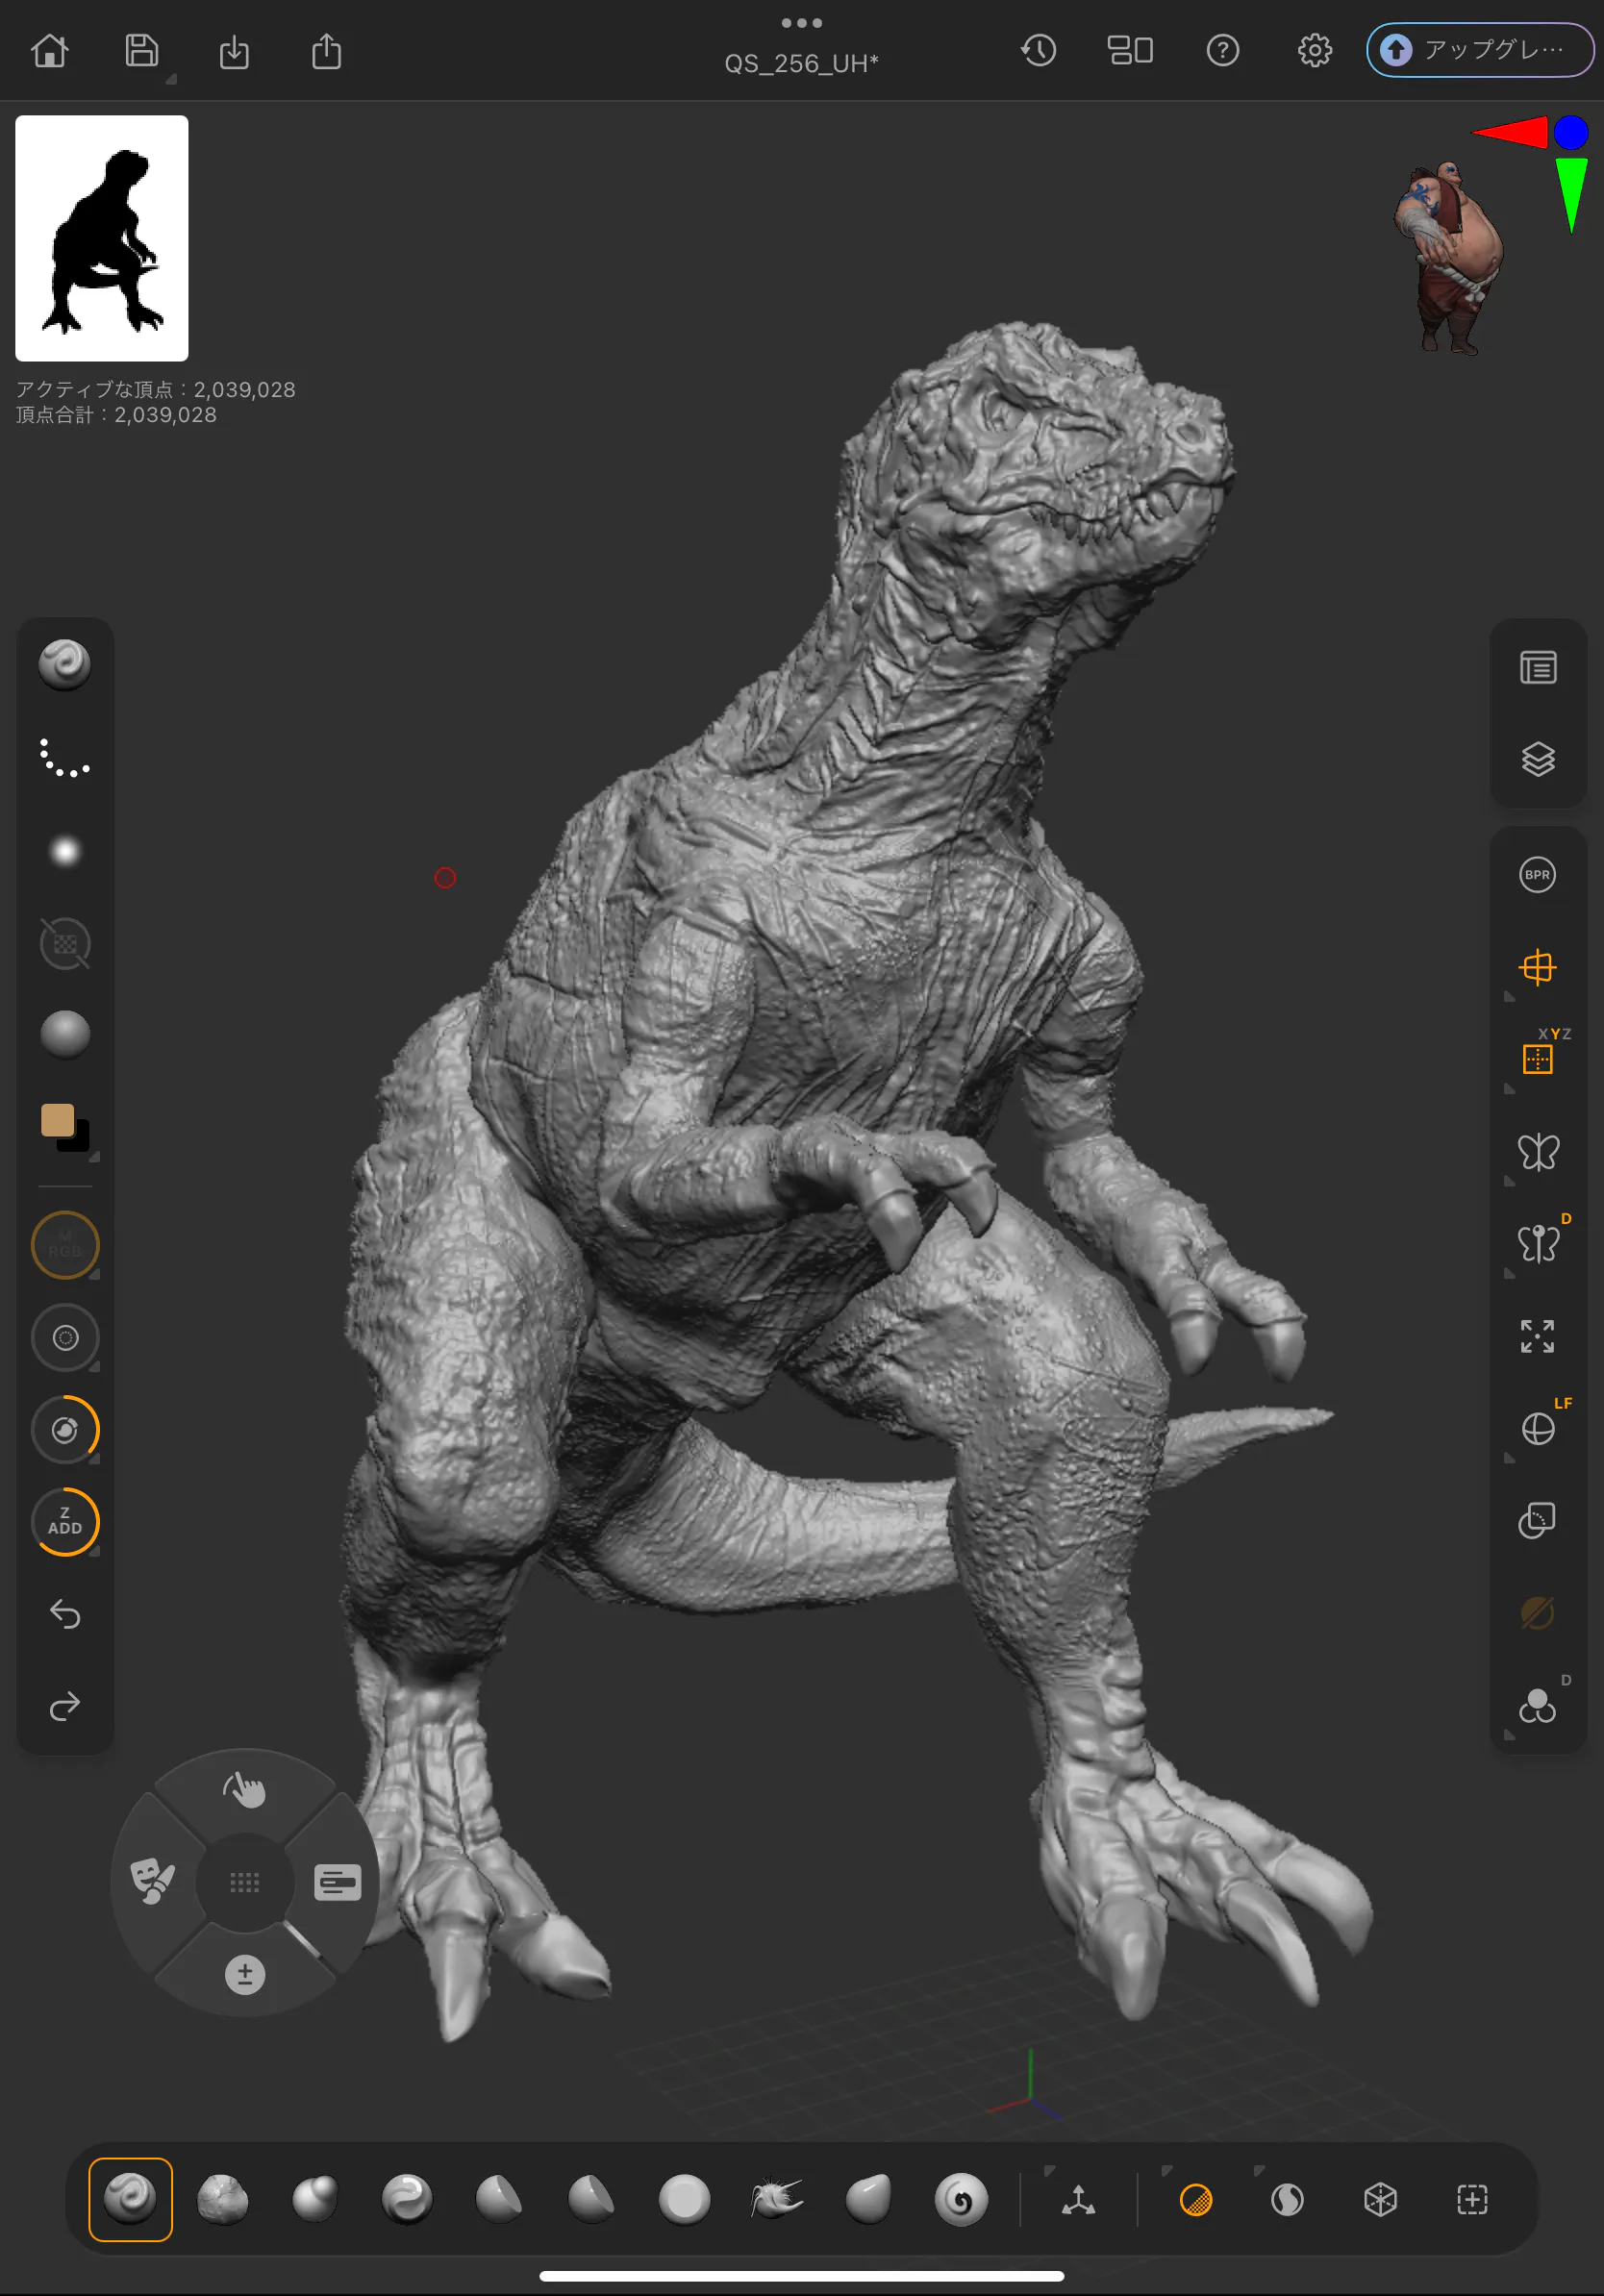Select the tan main color swatch
This screenshot has height=2296, width=1604.
pos(57,1120)
